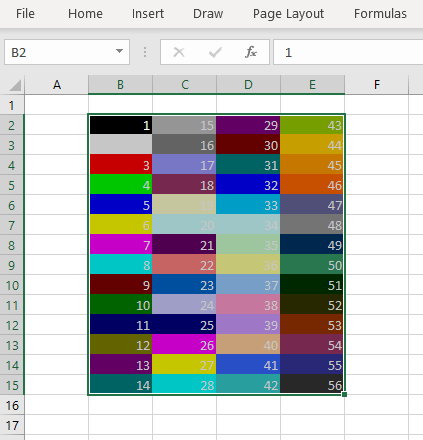Click the Name Box showing B2

(x=67, y=52)
